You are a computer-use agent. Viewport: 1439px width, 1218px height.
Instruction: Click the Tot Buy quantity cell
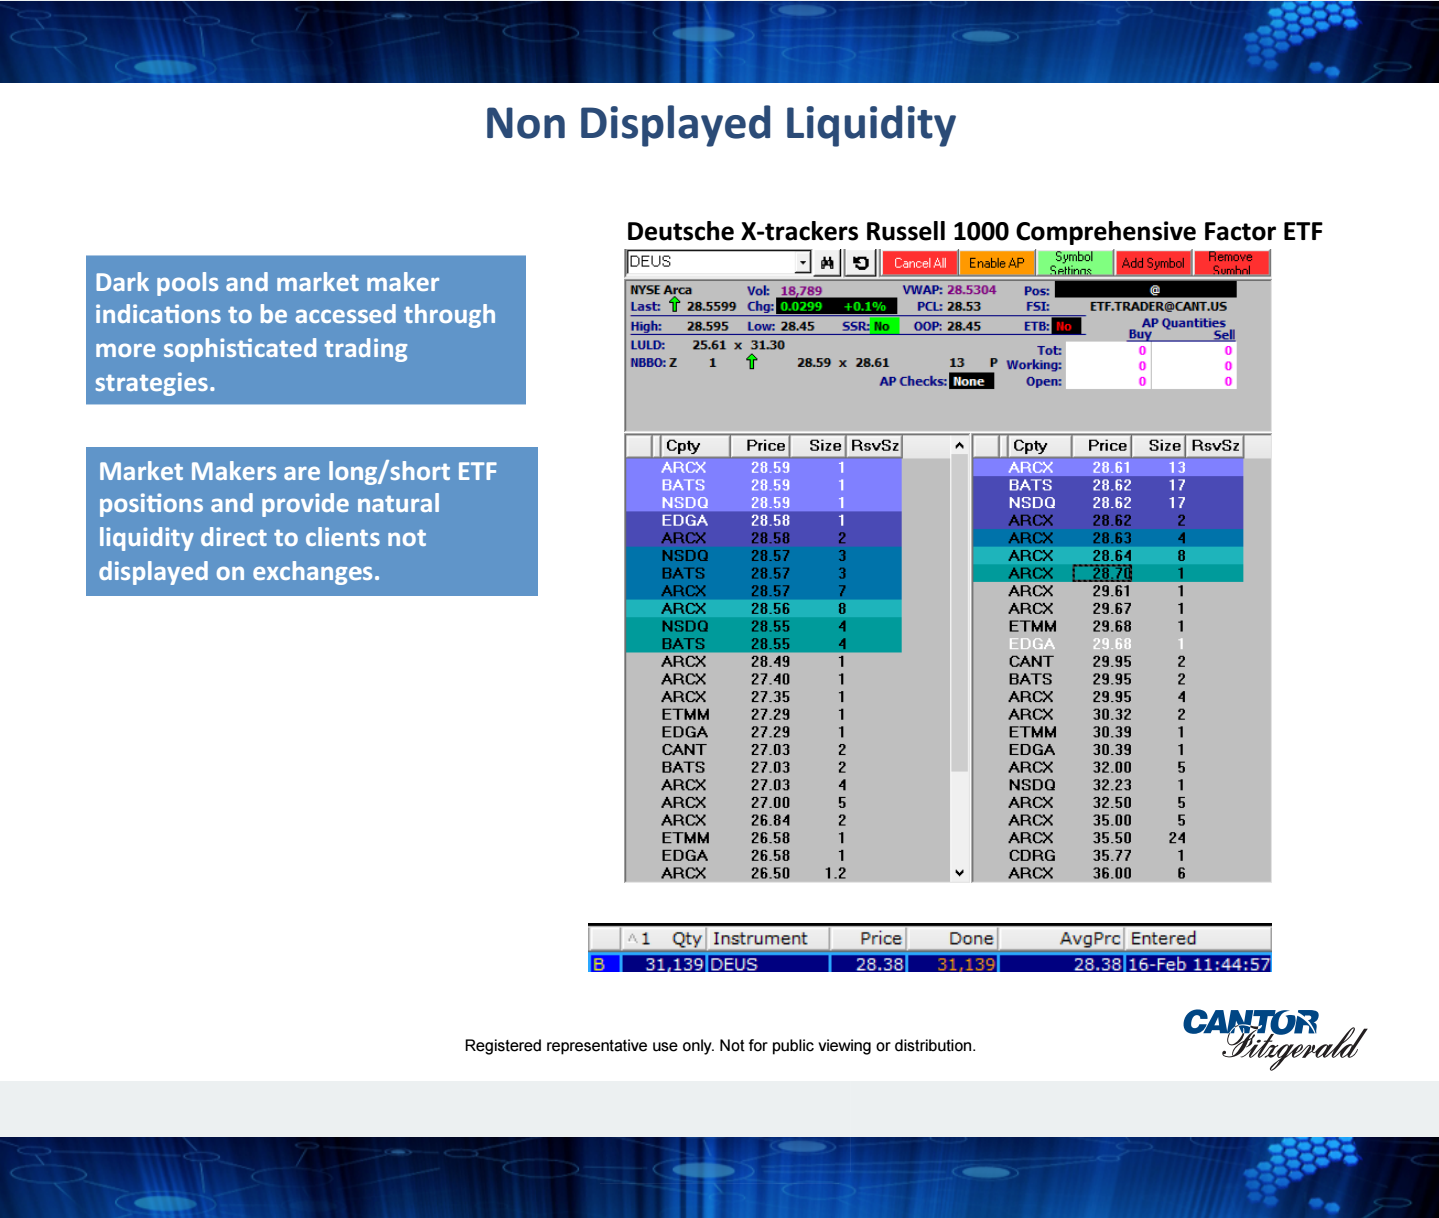tap(1108, 351)
